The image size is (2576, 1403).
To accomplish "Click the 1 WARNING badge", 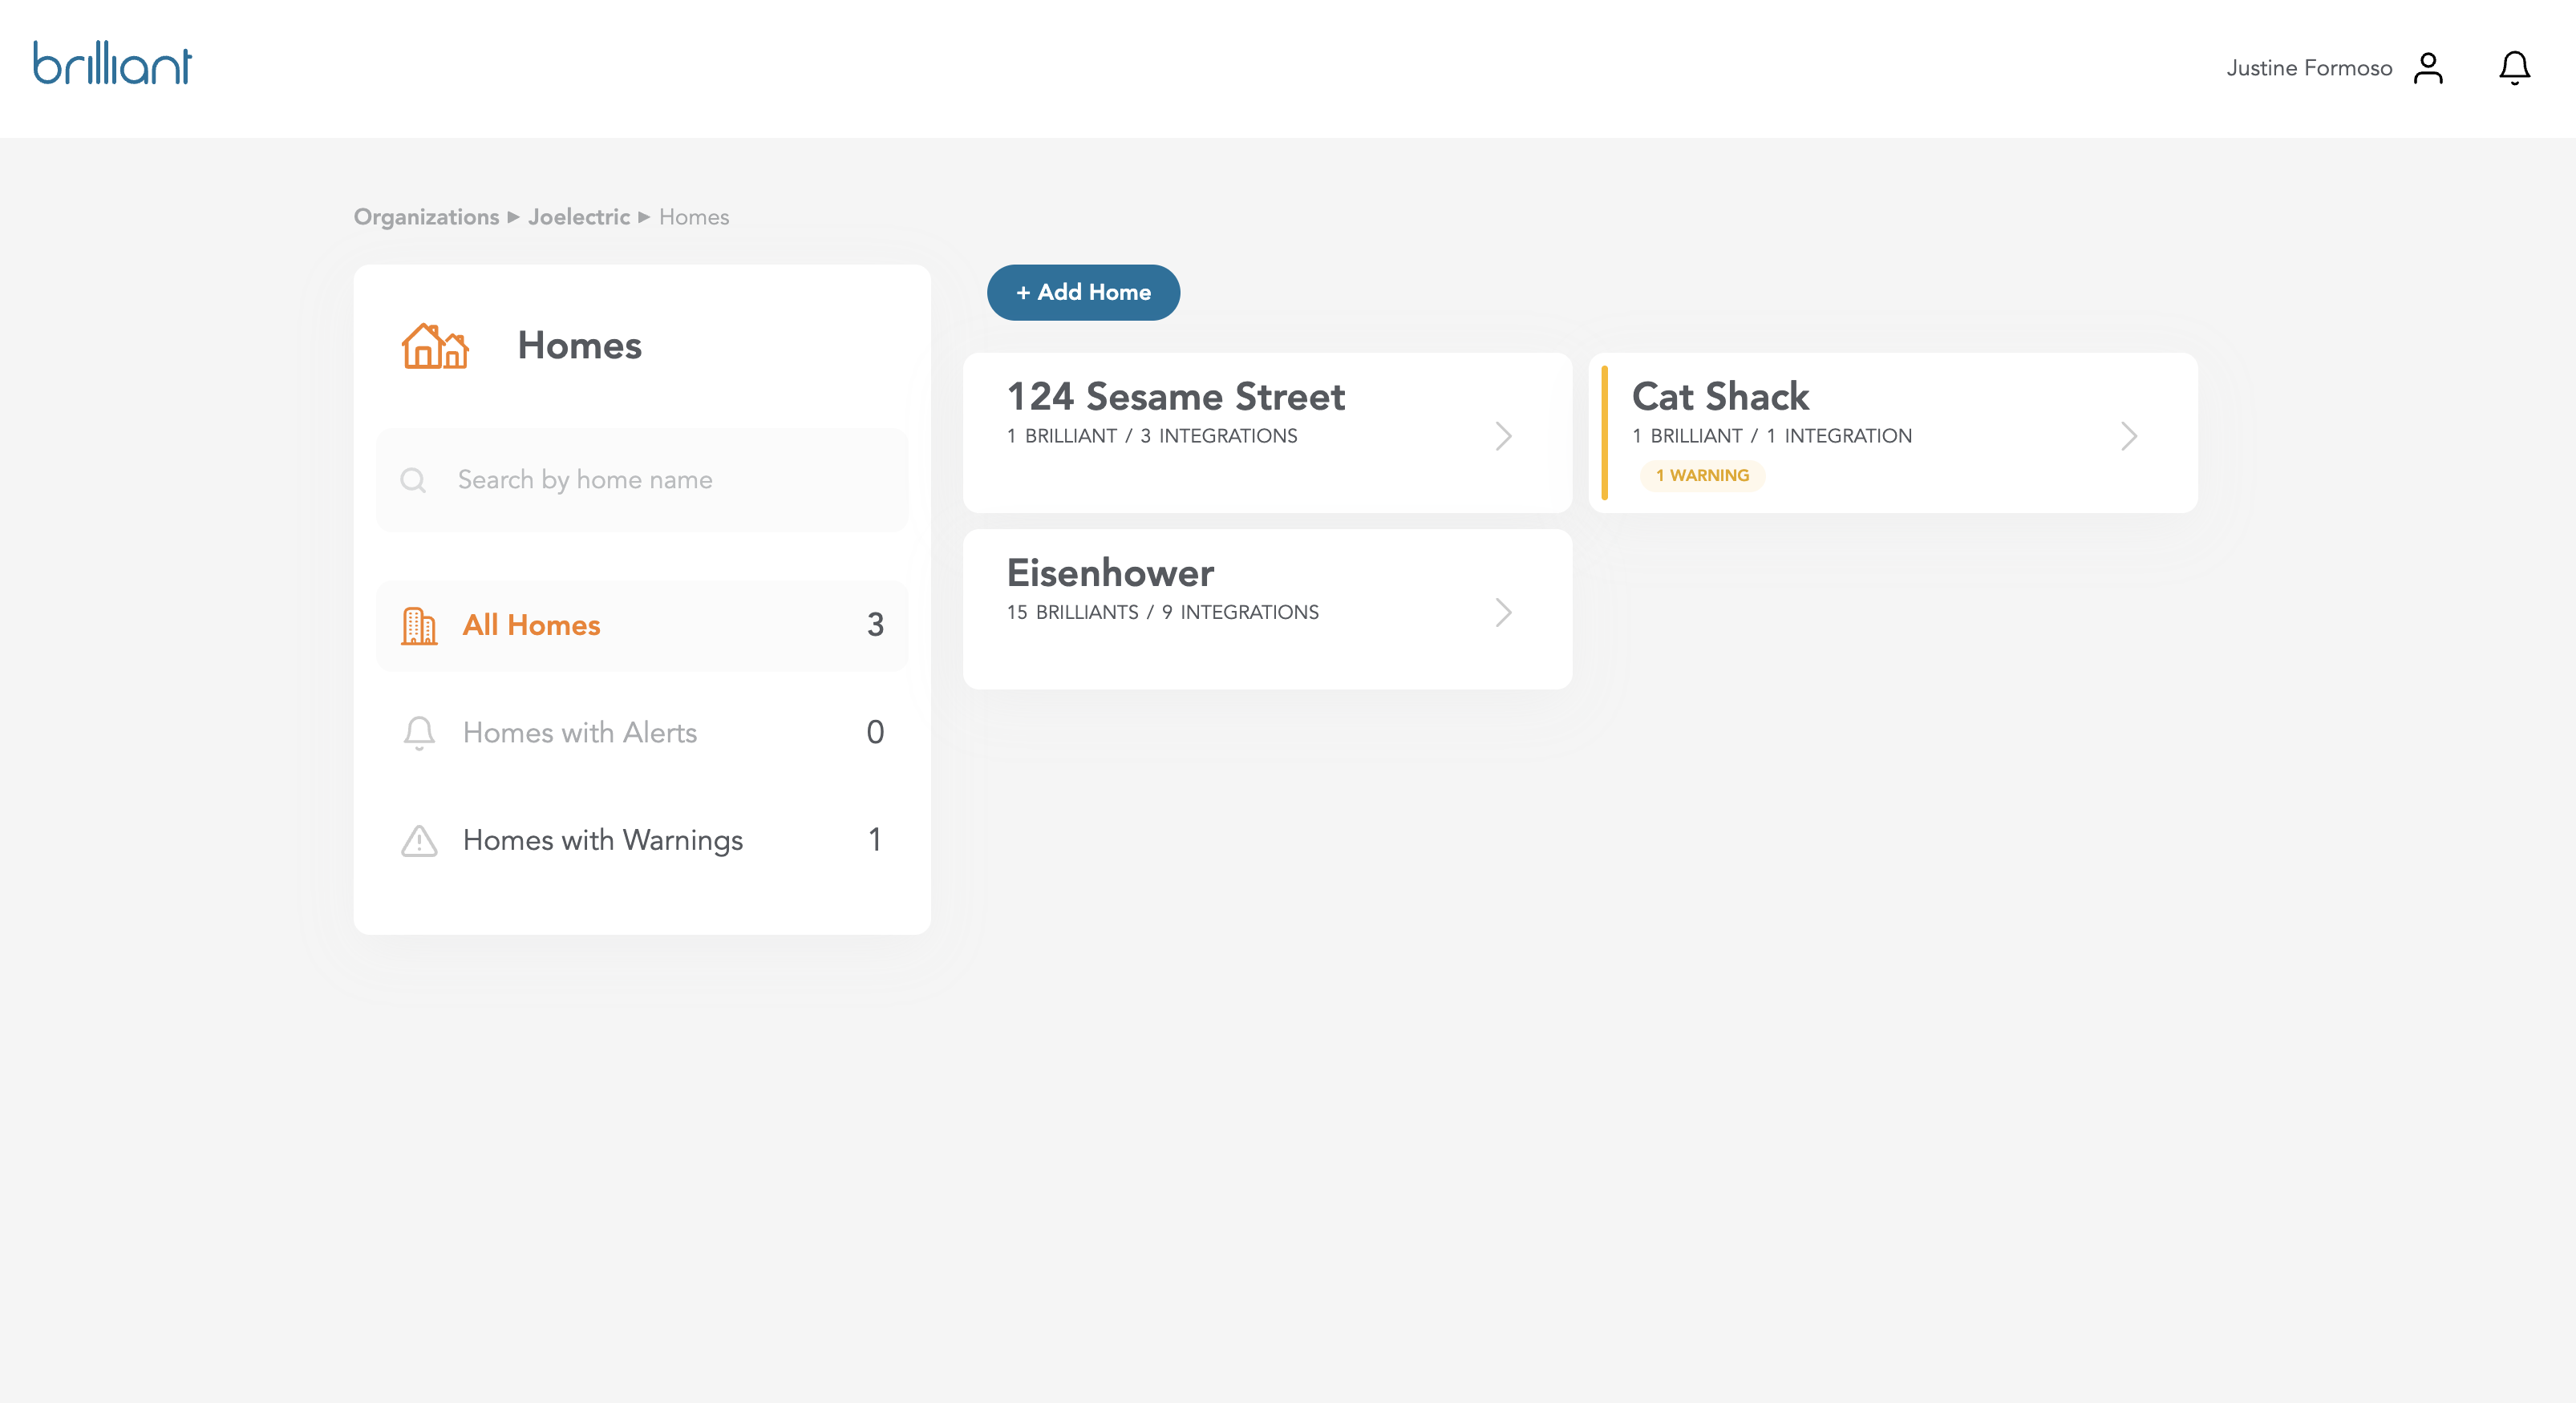I will (1702, 476).
